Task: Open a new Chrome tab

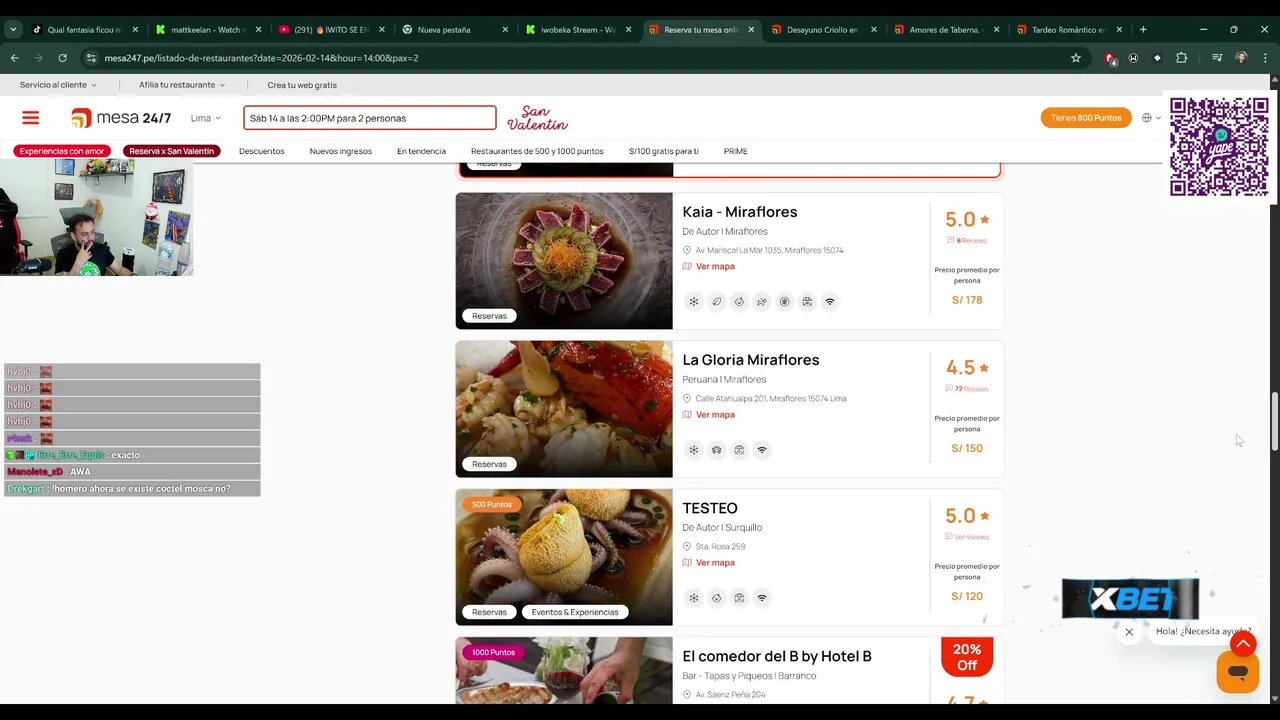Action: tap(1143, 29)
